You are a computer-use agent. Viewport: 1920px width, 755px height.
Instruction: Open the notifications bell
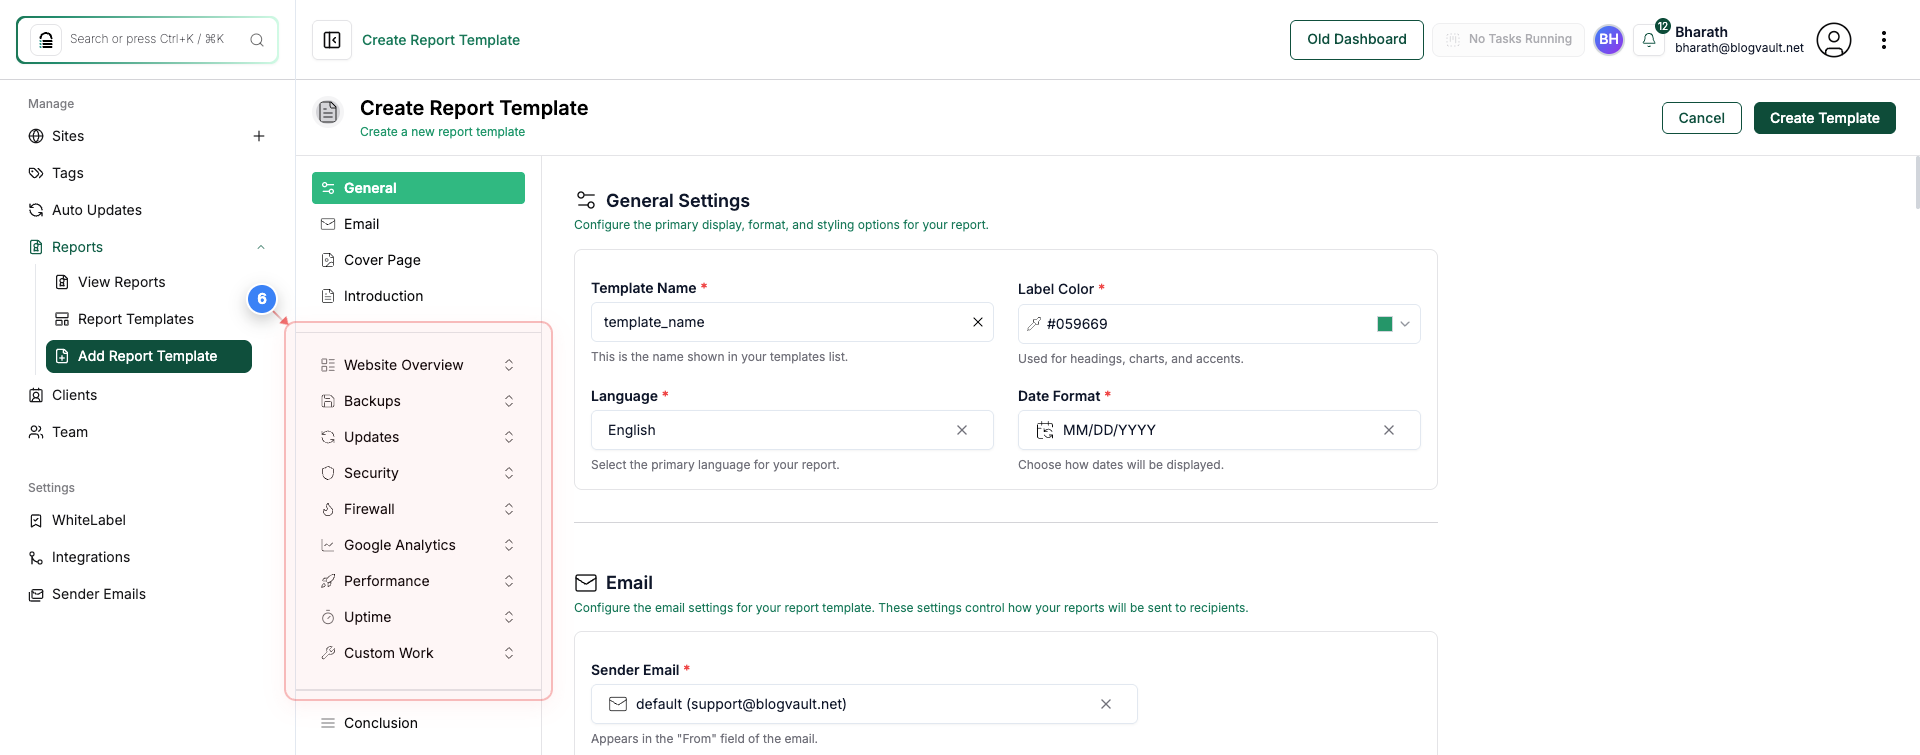pyautogui.click(x=1649, y=40)
